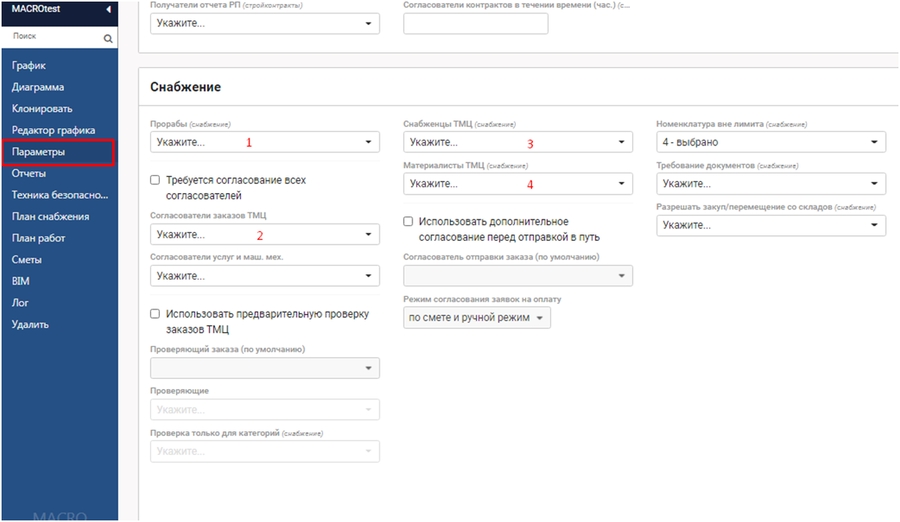Open the Прорабы dropdown
The height and width of the screenshot is (522, 900).
(x=264, y=143)
